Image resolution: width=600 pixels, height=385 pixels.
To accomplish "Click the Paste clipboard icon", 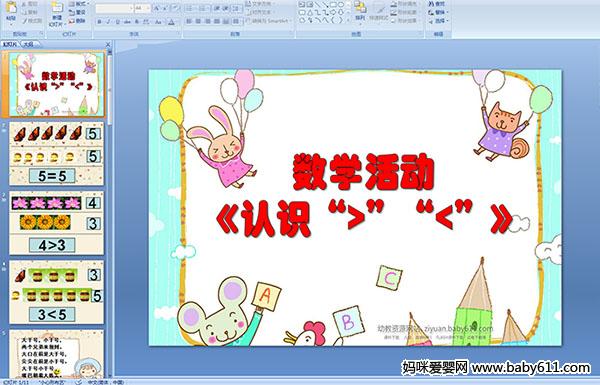I will [x=11, y=10].
